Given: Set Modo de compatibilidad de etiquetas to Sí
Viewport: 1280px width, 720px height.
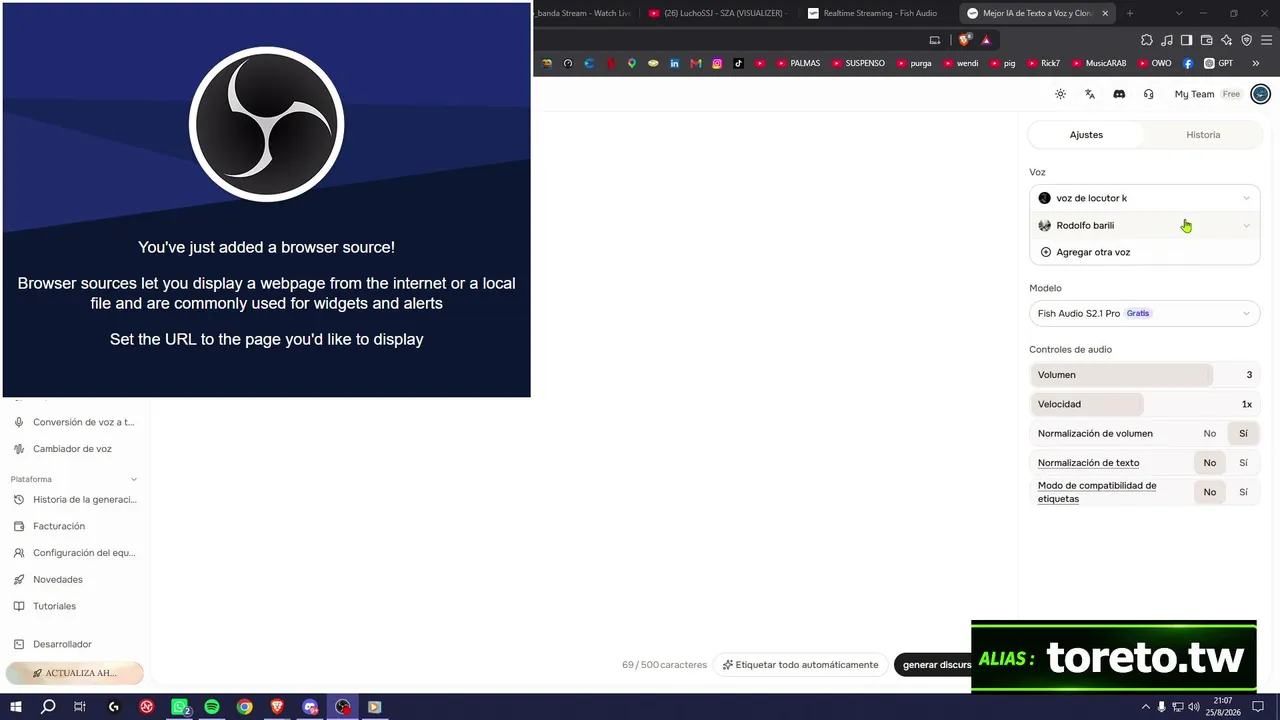Looking at the screenshot, I should (1243, 492).
